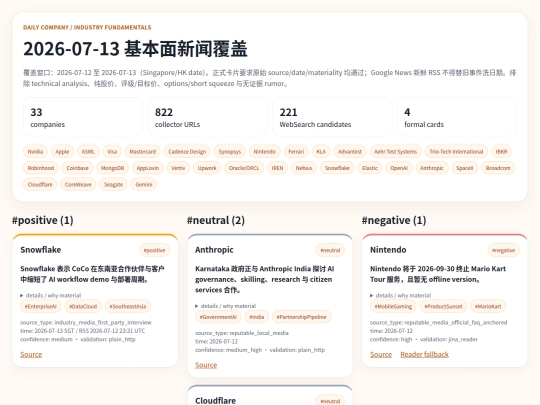Choose the Elastic chip
Screen dimensions: 540x405
[x=370, y=168]
